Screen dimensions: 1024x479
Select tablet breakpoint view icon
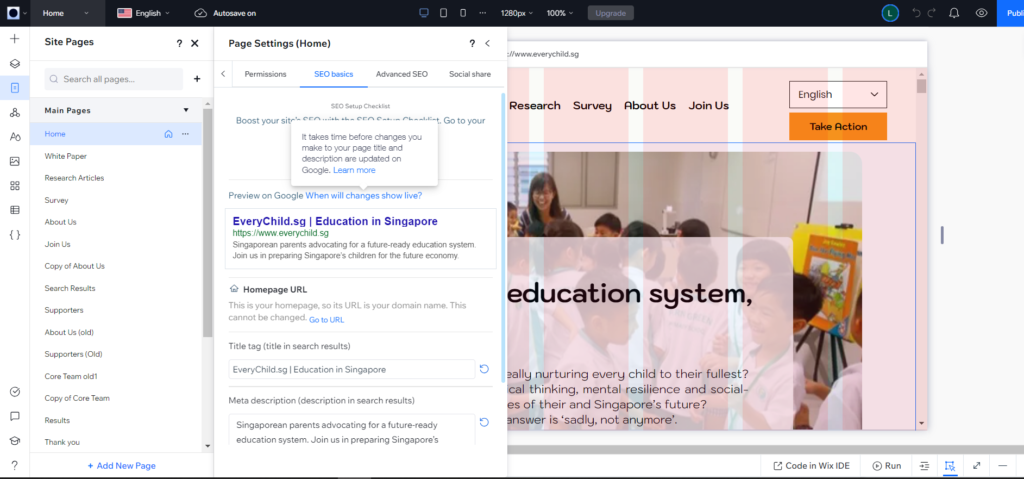point(443,13)
